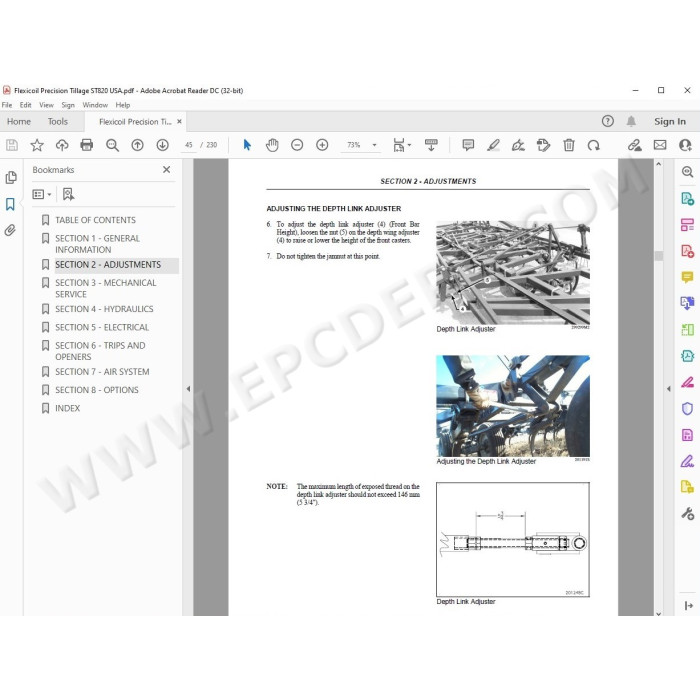The image size is (700, 700).
Task: Open the bookmarks options dropdown
Action: [42, 194]
